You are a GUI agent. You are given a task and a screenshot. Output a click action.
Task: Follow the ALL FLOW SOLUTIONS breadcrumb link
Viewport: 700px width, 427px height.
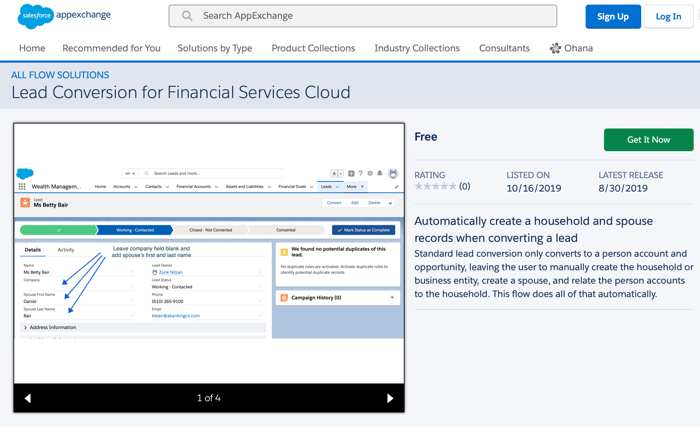[x=59, y=75]
